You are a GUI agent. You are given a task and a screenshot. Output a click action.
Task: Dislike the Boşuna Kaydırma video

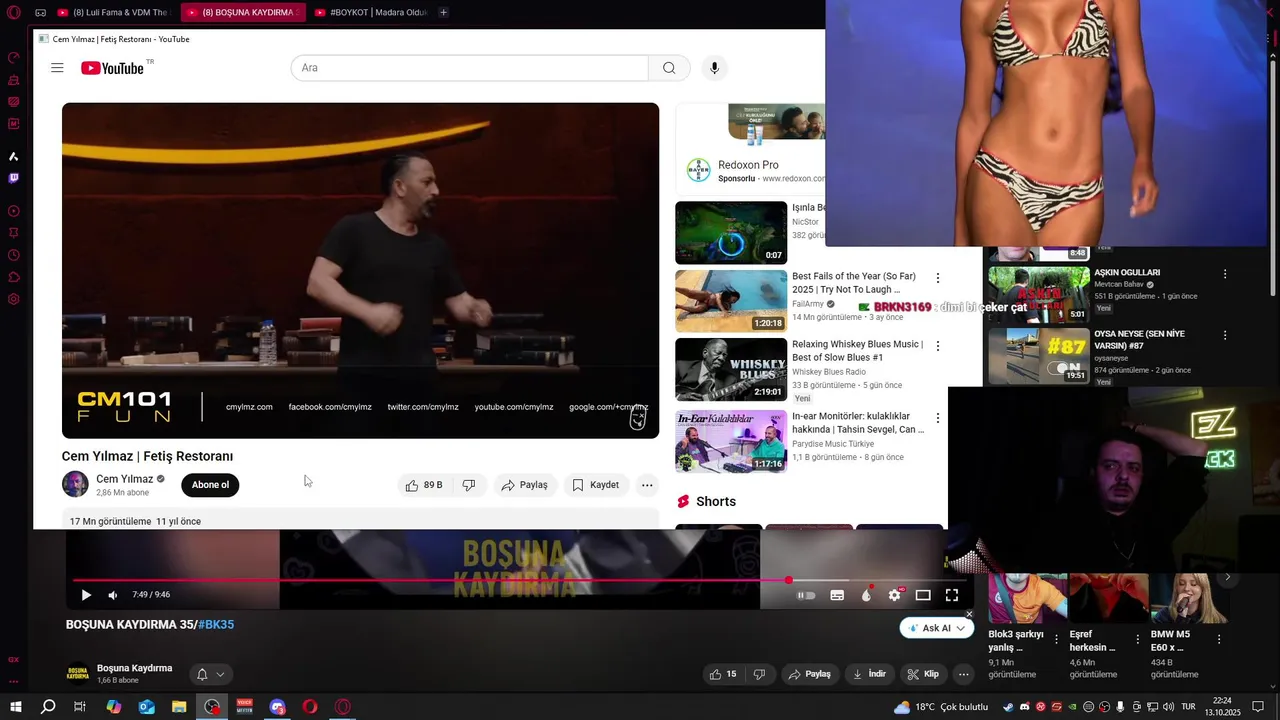759,674
